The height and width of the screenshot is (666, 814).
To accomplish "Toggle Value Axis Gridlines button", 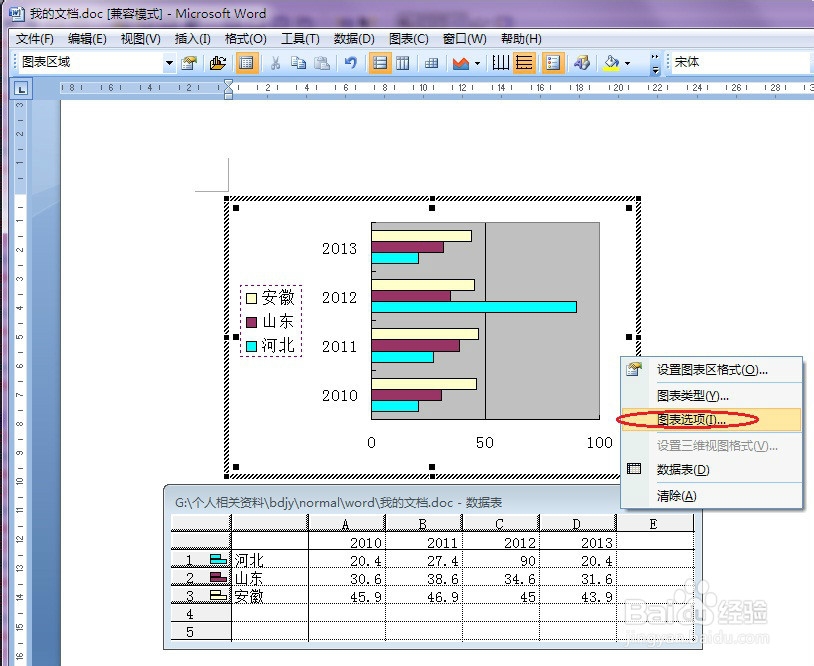I will coord(524,63).
